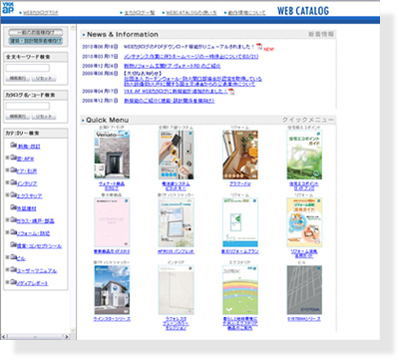Open the 提案・コンセプトツール category link
The image size is (400, 360).
tap(39, 246)
